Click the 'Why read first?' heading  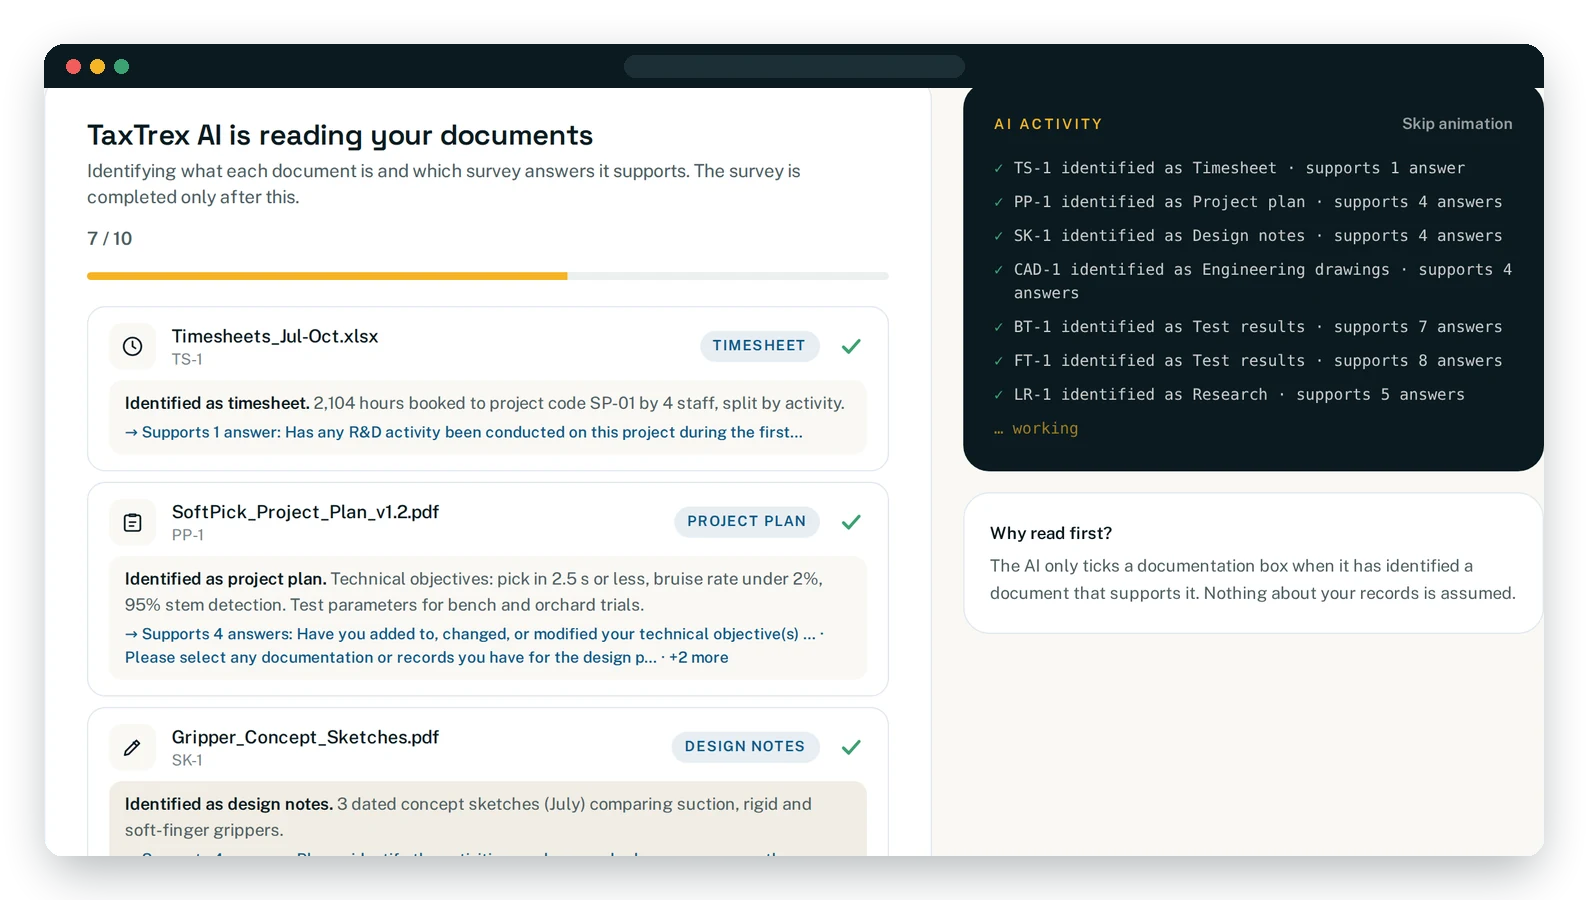tap(1051, 533)
